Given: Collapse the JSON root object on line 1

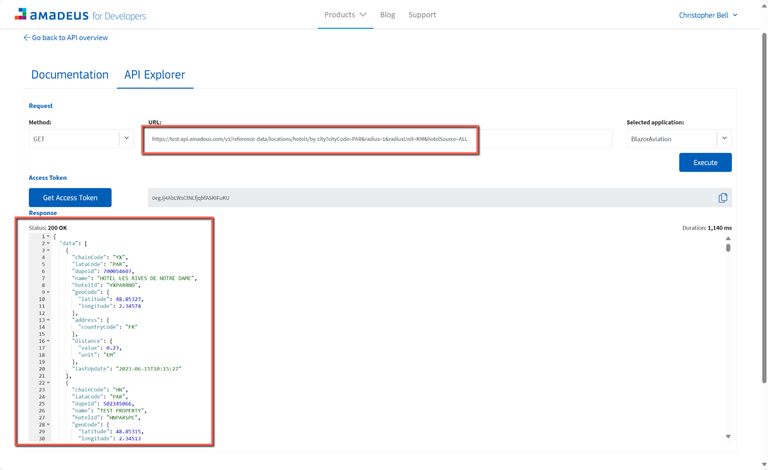Looking at the screenshot, I should (48, 237).
